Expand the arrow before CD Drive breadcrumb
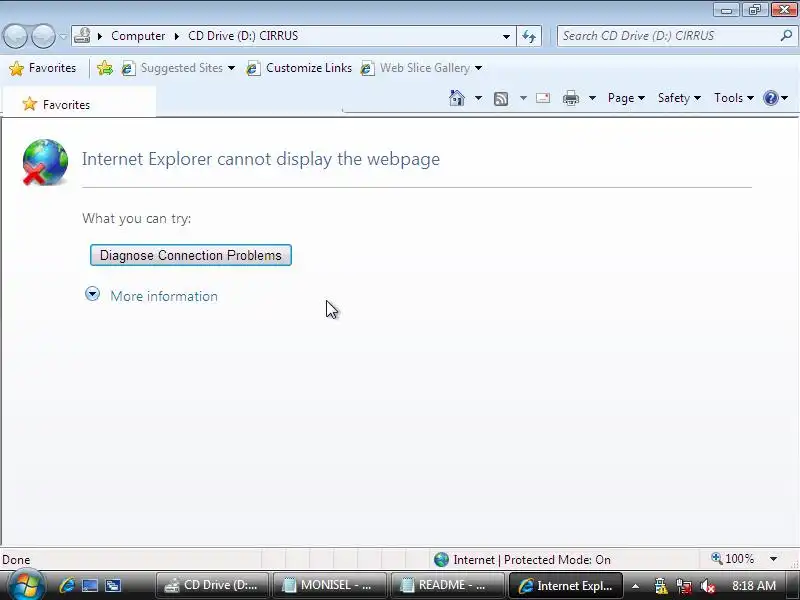Viewport: 800px width, 600px height. pyautogui.click(x=177, y=36)
